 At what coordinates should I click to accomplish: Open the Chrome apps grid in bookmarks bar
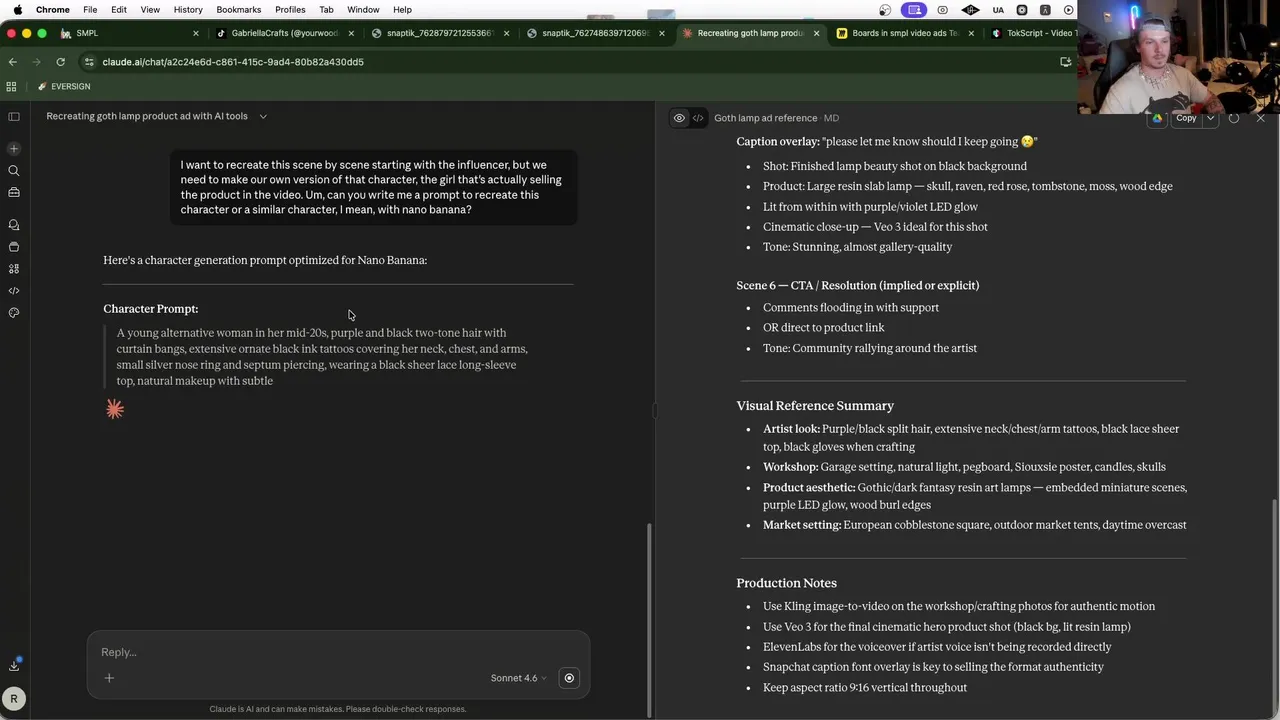(11, 86)
